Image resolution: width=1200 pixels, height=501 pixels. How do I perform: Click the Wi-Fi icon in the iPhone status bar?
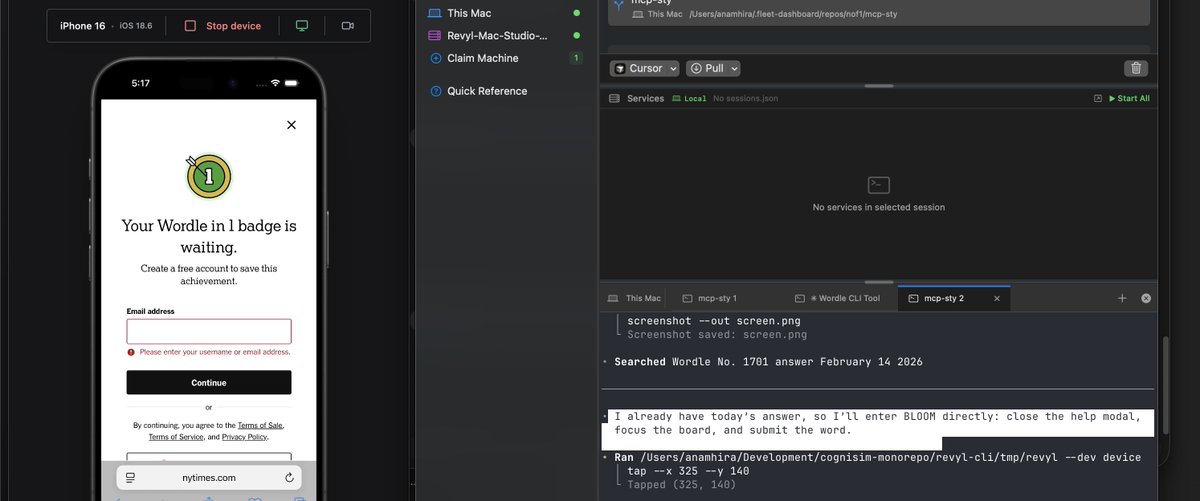pos(275,83)
